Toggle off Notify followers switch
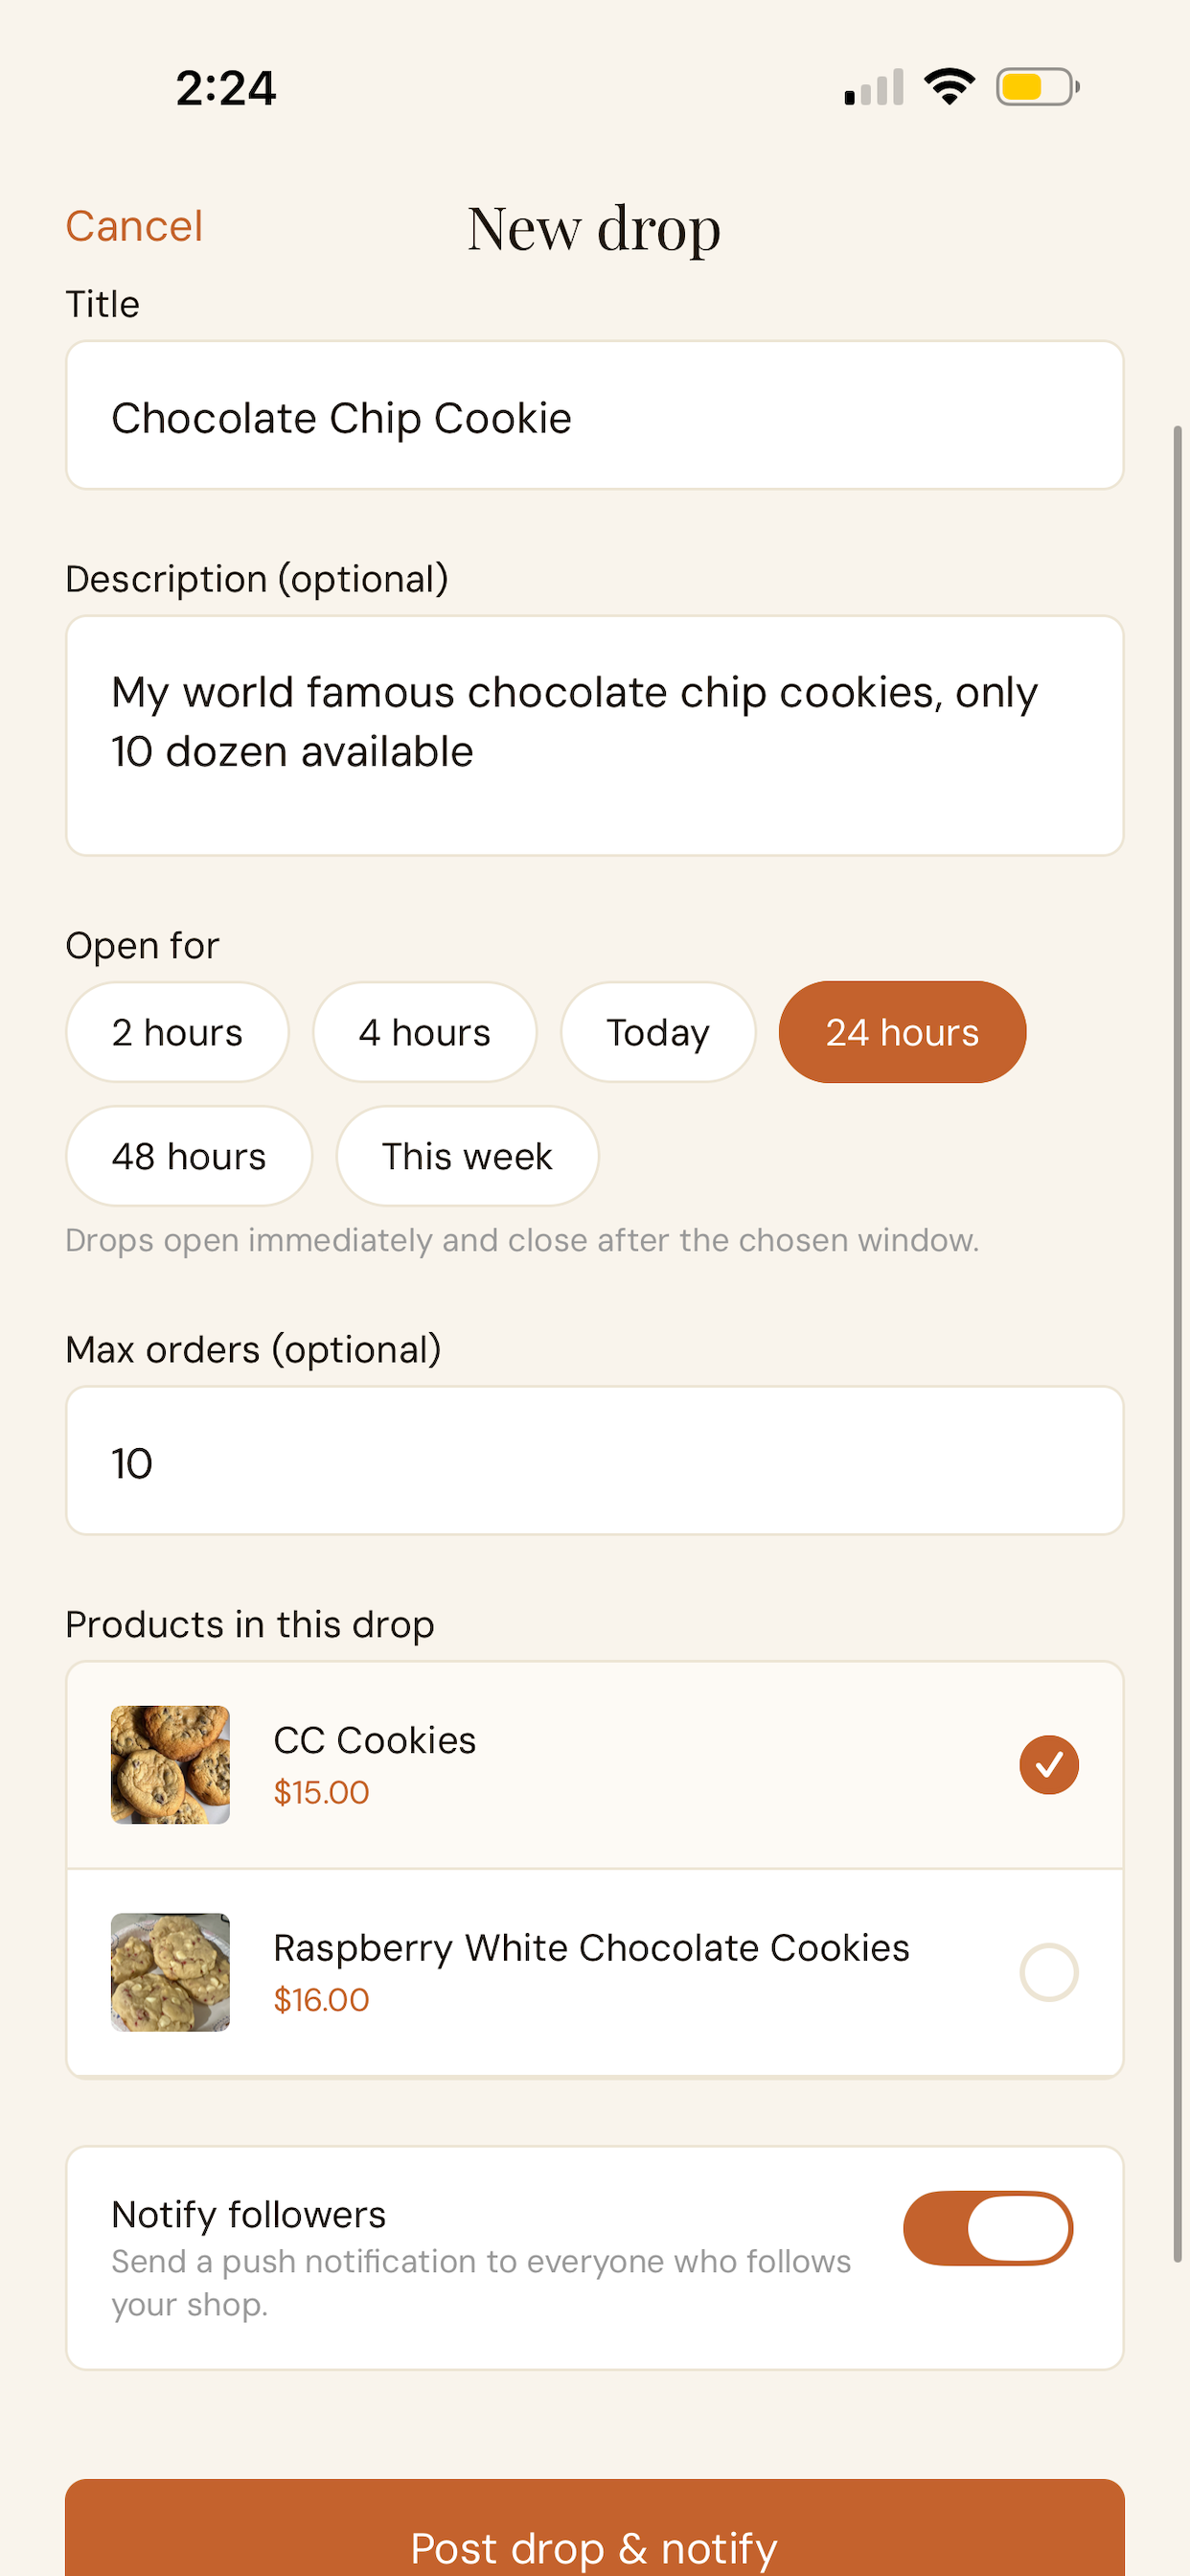 (x=988, y=2228)
